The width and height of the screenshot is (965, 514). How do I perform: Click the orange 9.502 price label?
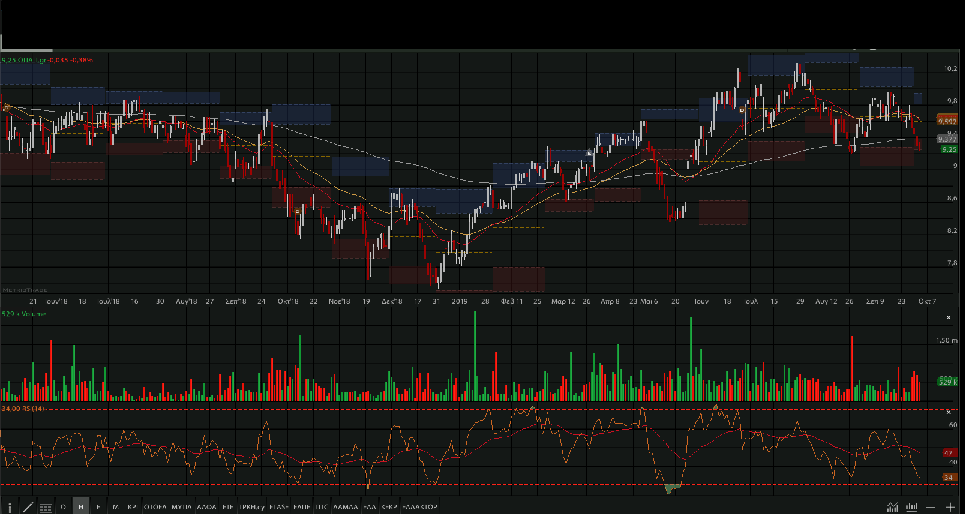tap(947, 121)
